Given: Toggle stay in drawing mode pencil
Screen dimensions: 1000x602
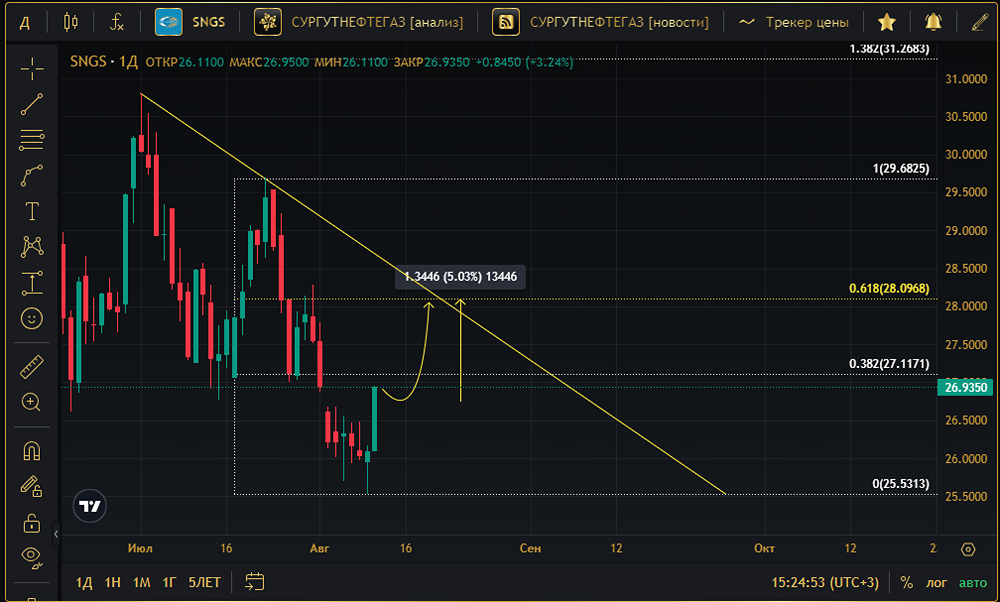Looking at the screenshot, I should [31, 487].
